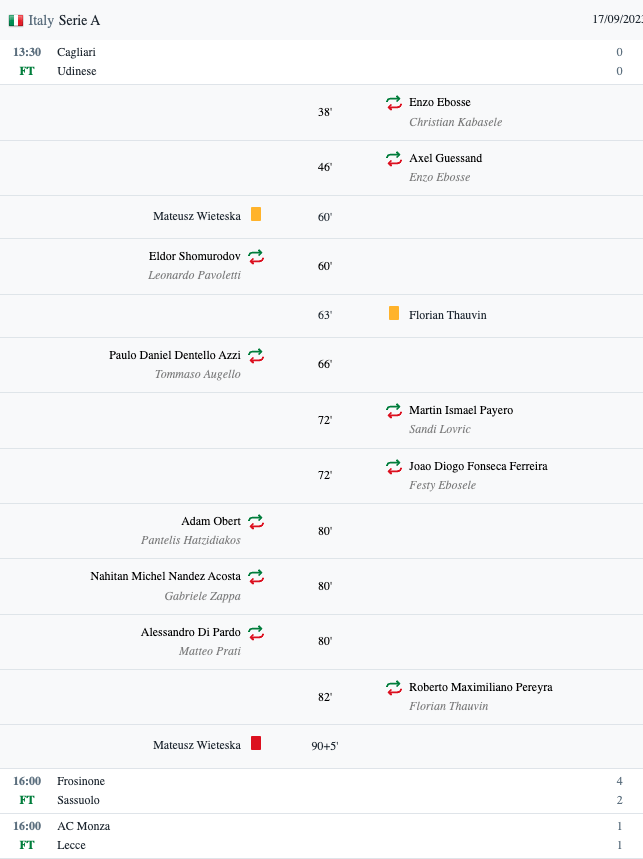
Task: Click substitution icon beside Enzo Ebosse at 38'
Action: pos(394,102)
